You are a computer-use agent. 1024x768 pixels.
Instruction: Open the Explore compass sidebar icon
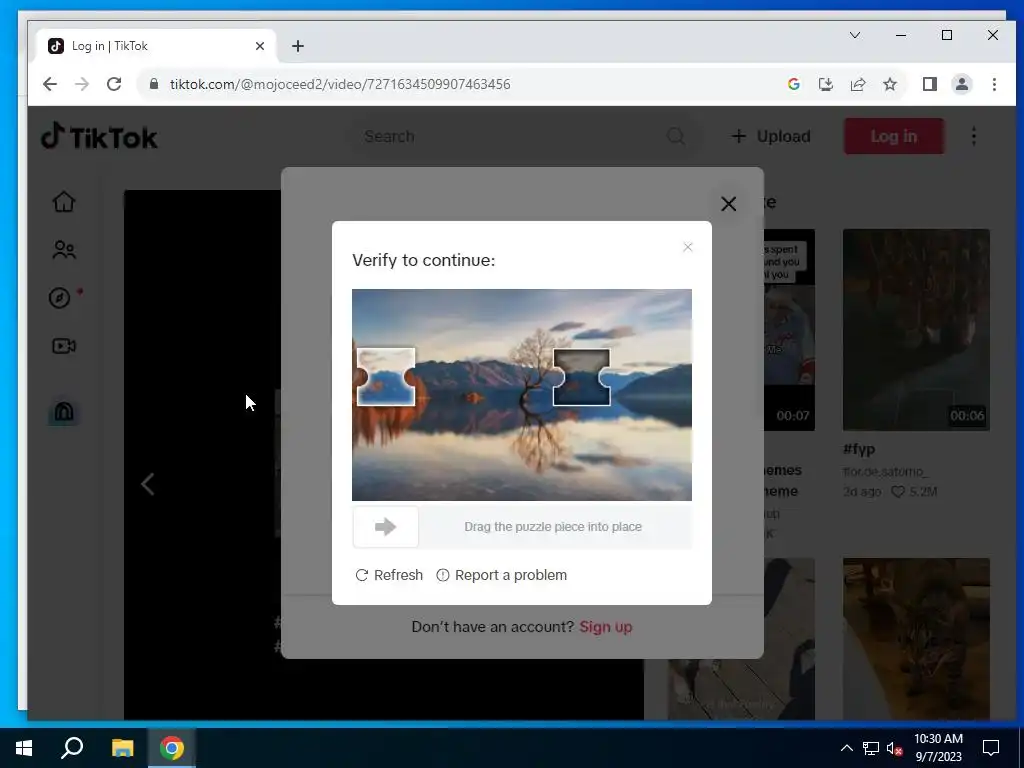[x=60, y=298]
